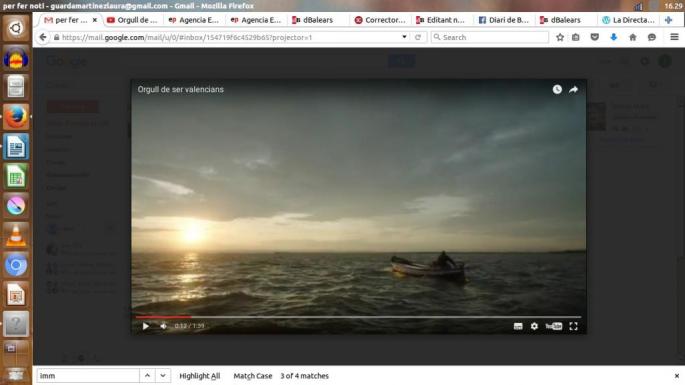Seek along the red video progress bar

(x=358, y=317)
